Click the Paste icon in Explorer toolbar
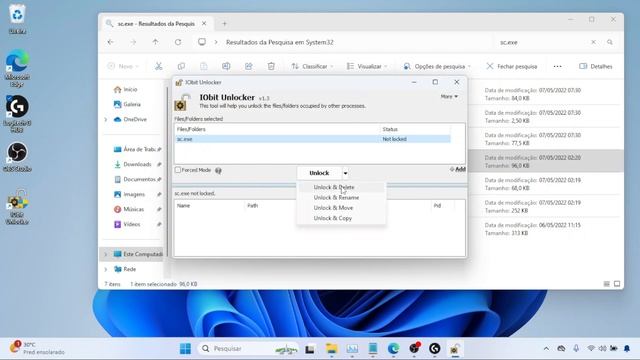Screen dimensions: 640x360 click(x=204, y=66)
